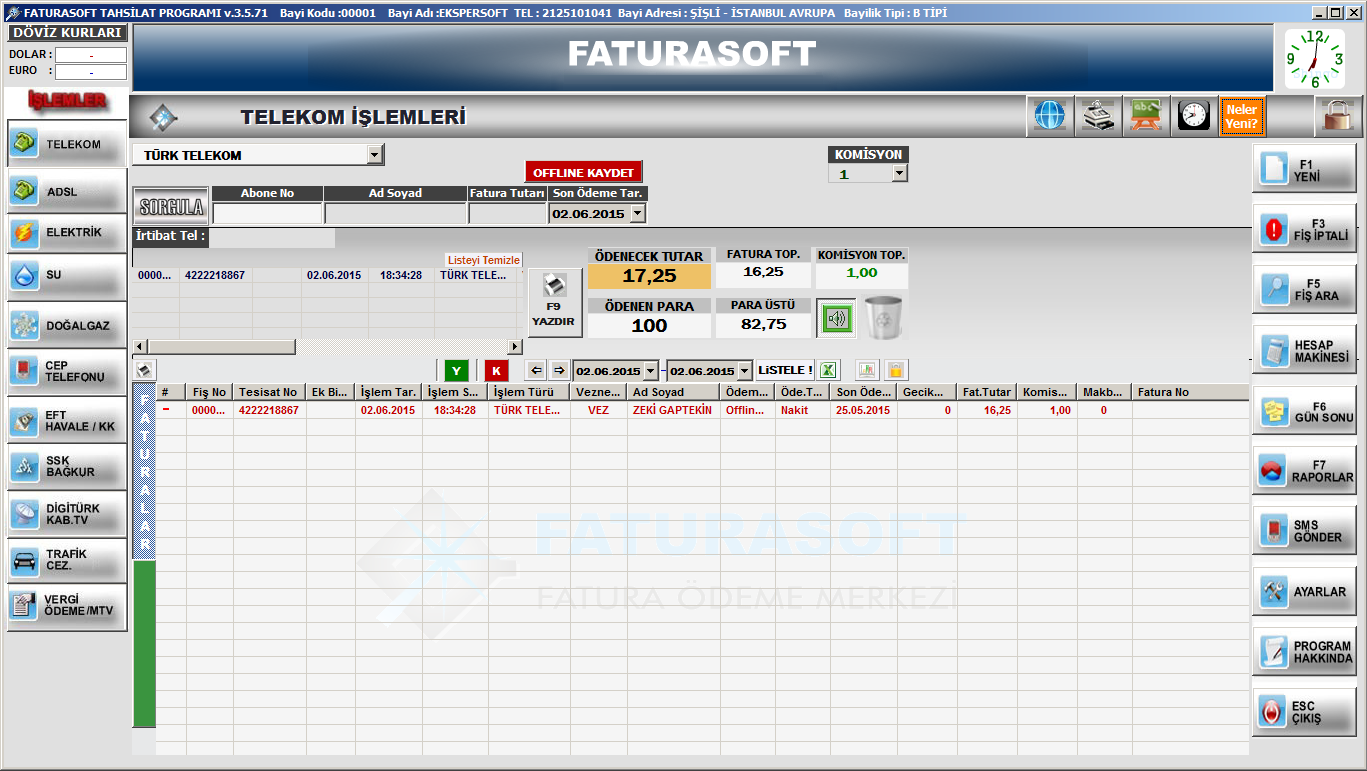Click the small yellow padlock icon
The width and height of the screenshot is (1367, 771).
point(895,370)
